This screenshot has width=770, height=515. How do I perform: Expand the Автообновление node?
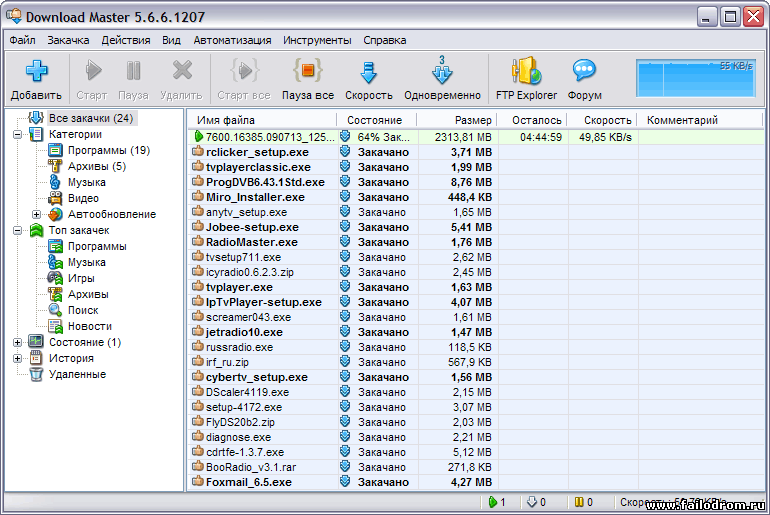pos(36,215)
